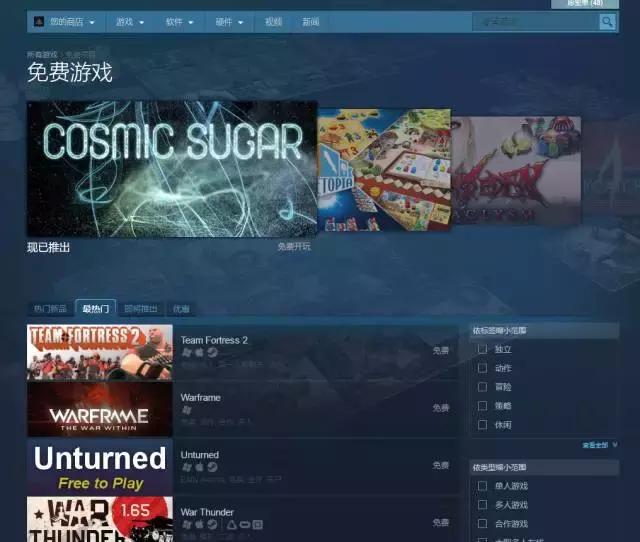The height and width of the screenshot is (542, 640).
Task: Click the search magnifier icon
Action: click(x=606, y=22)
